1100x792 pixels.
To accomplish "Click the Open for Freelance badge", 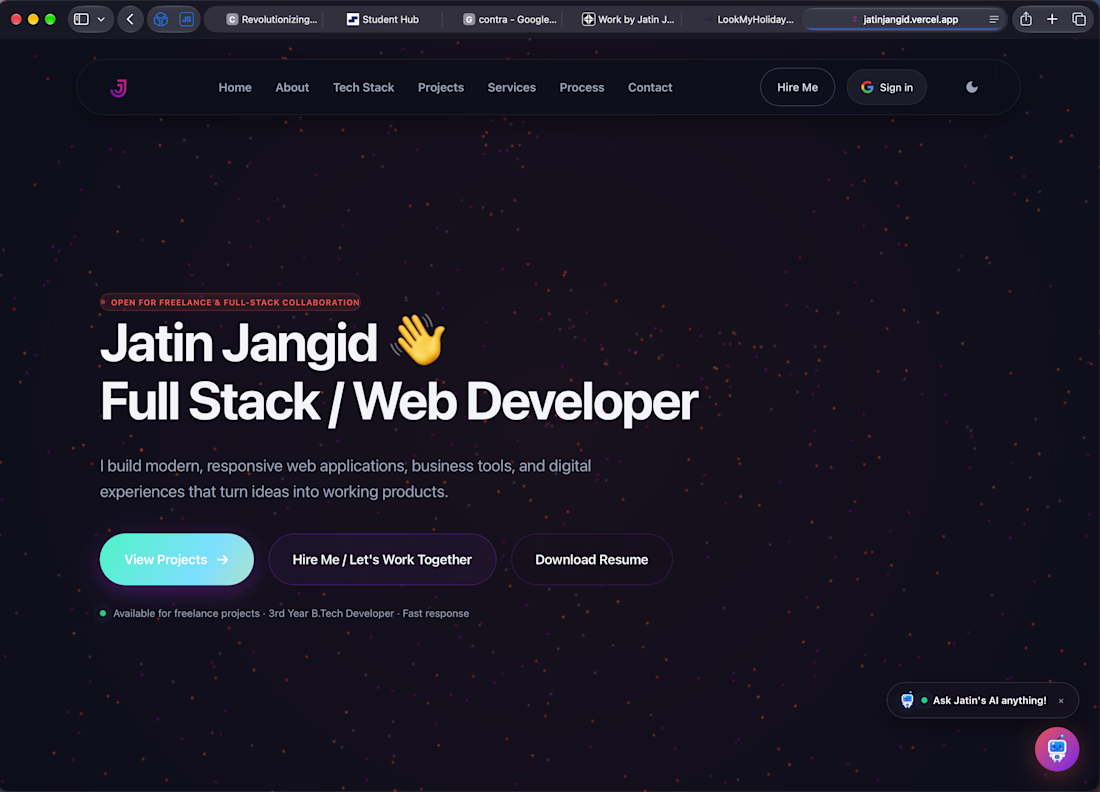I will 230,302.
